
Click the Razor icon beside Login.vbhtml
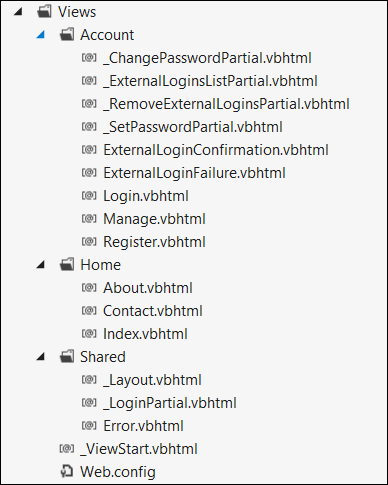point(89,196)
